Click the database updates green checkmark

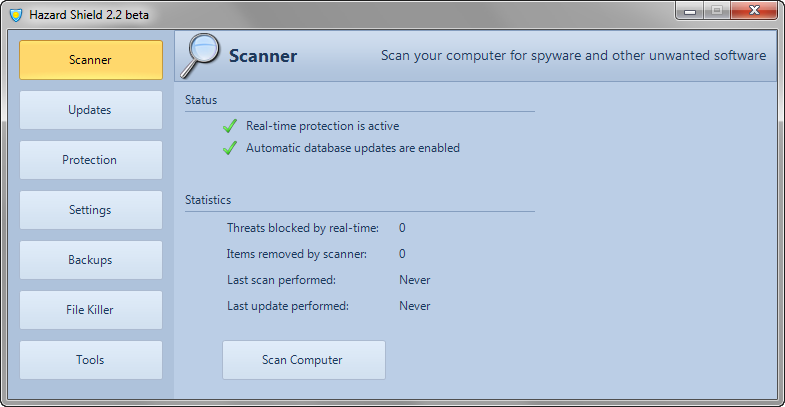click(x=230, y=148)
